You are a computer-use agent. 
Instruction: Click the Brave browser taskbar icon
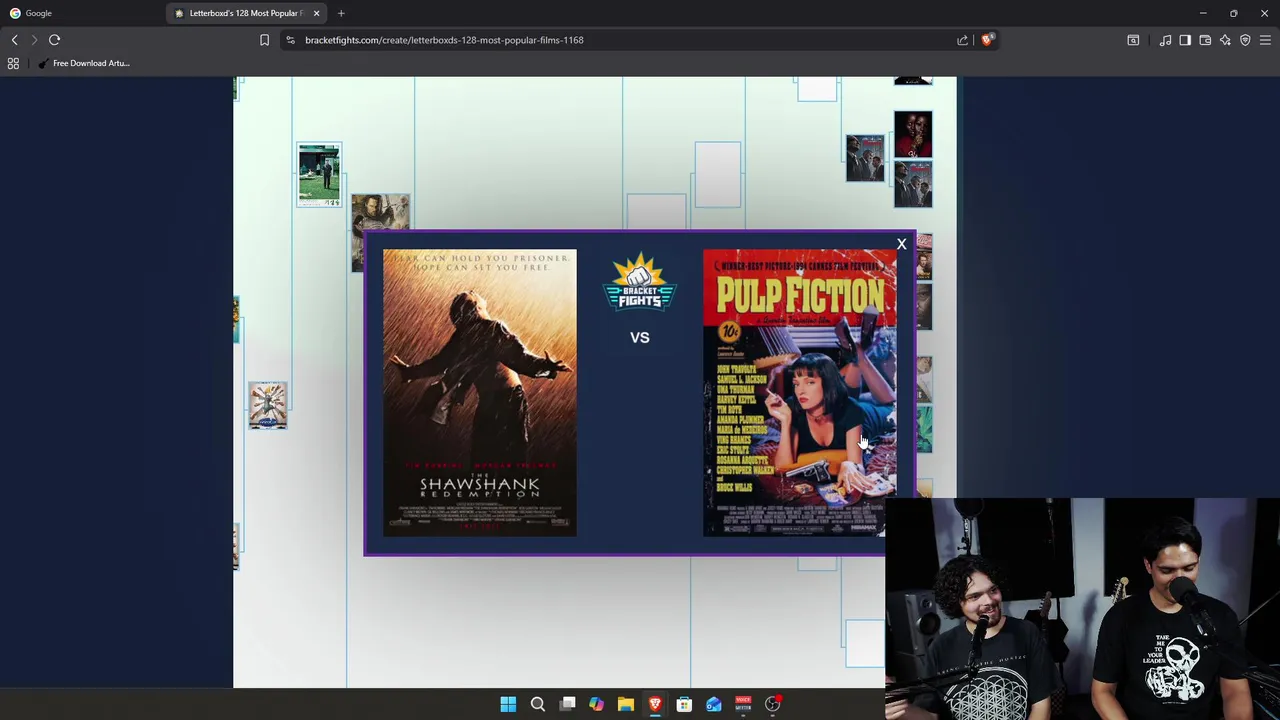(x=655, y=704)
